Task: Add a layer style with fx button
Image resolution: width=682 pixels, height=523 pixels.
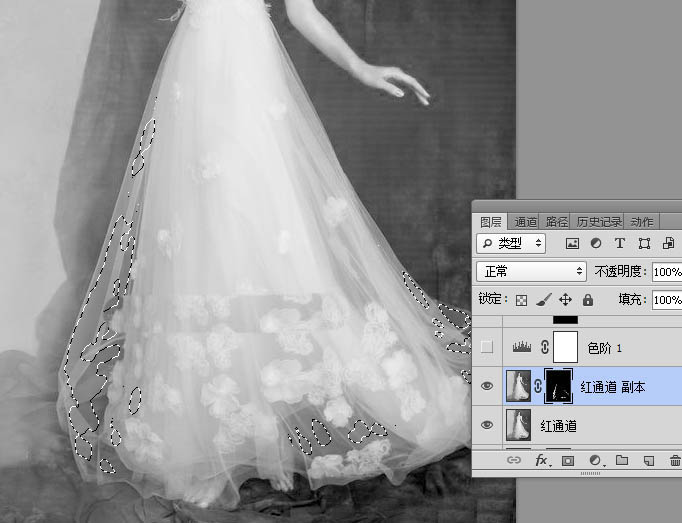Action: [542, 461]
